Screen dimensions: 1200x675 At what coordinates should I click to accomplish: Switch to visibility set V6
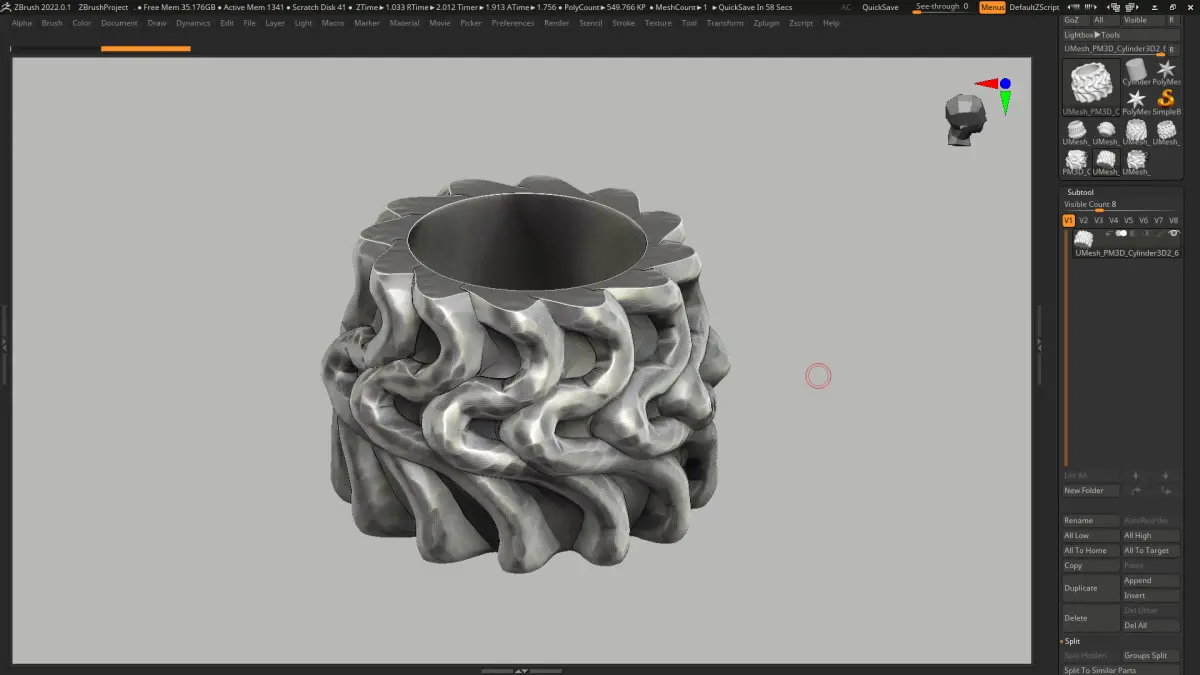1143,220
